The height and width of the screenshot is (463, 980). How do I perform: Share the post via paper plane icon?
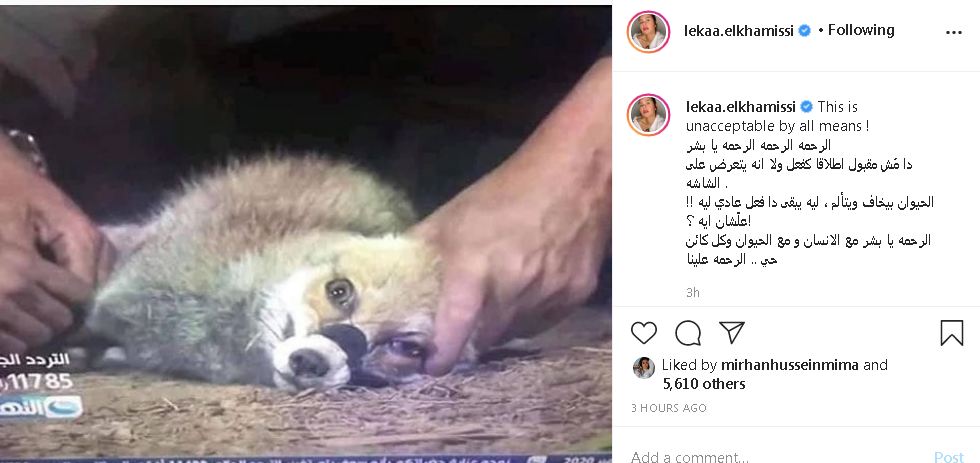click(x=731, y=332)
